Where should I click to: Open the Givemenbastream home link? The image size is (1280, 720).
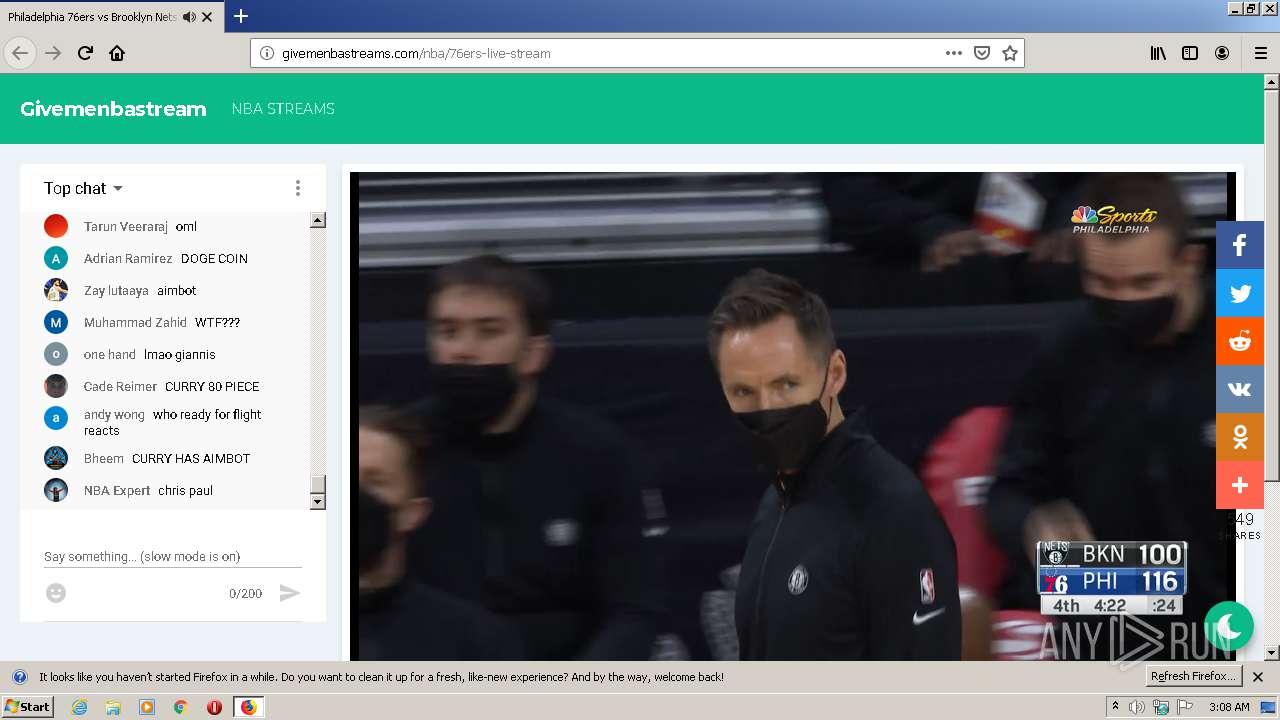(113, 109)
